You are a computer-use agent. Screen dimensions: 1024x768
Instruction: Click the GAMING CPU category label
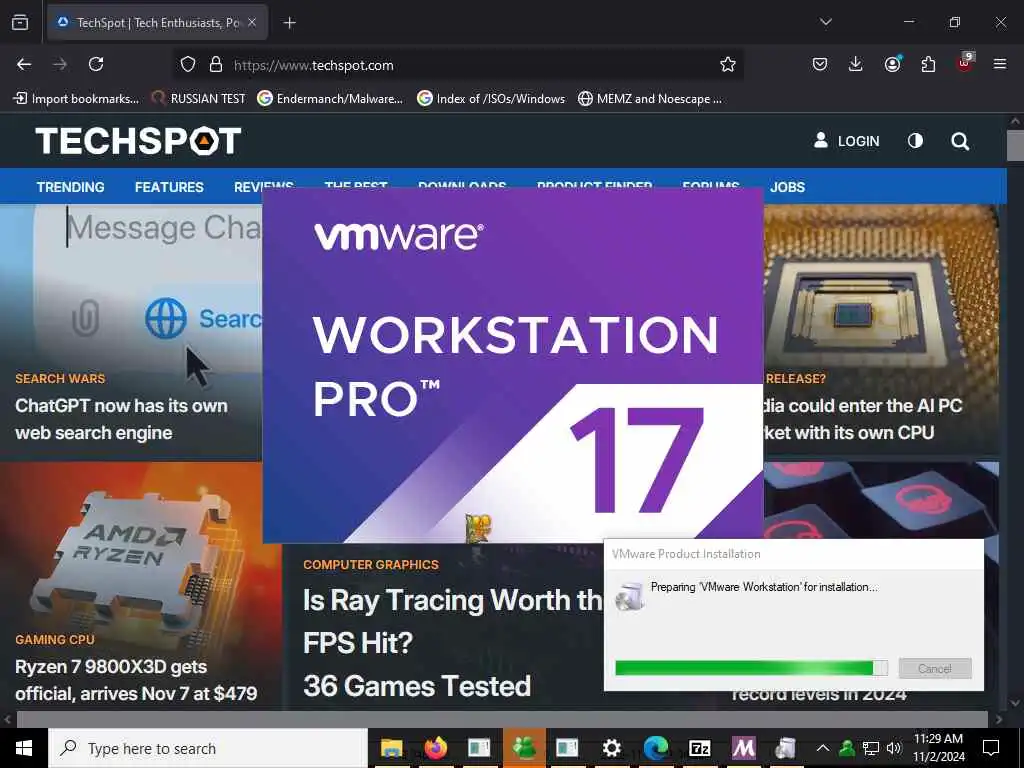[x=55, y=640]
